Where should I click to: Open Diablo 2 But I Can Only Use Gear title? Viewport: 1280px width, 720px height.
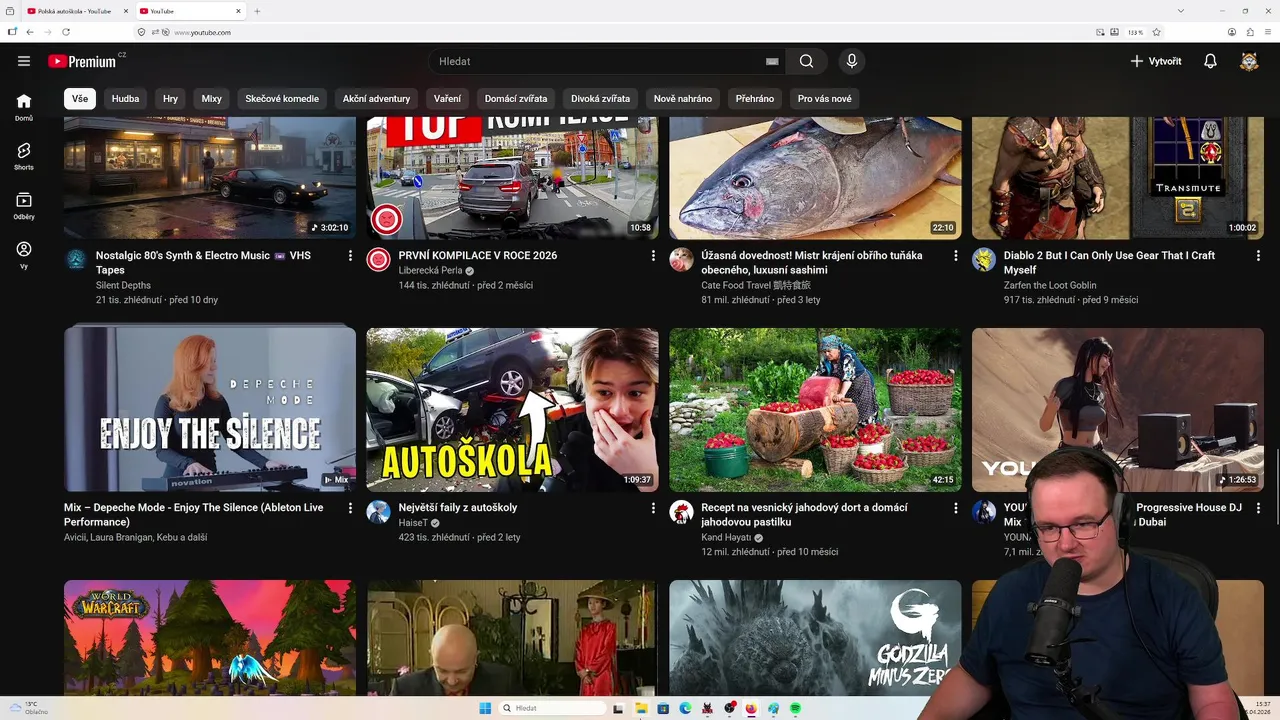point(1110,263)
